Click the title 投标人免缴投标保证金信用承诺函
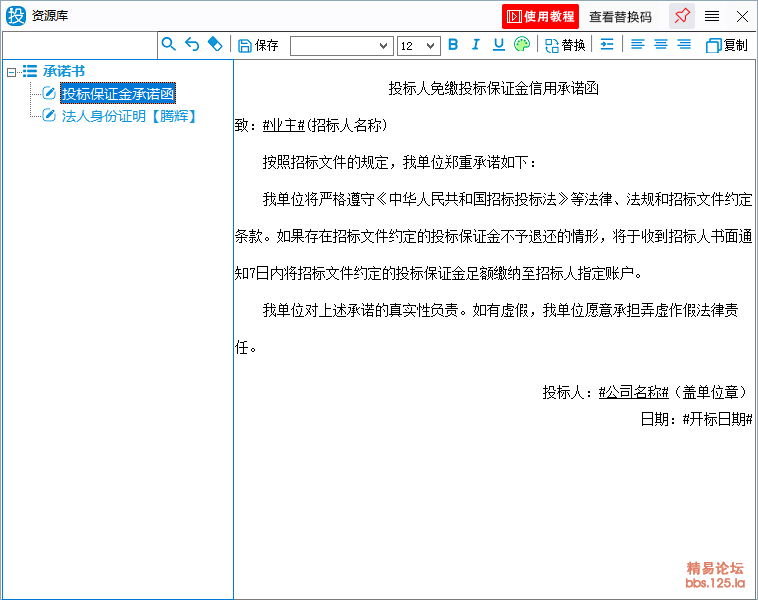Image resolution: width=758 pixels, height=600 pixels. (x=494, y=88)
